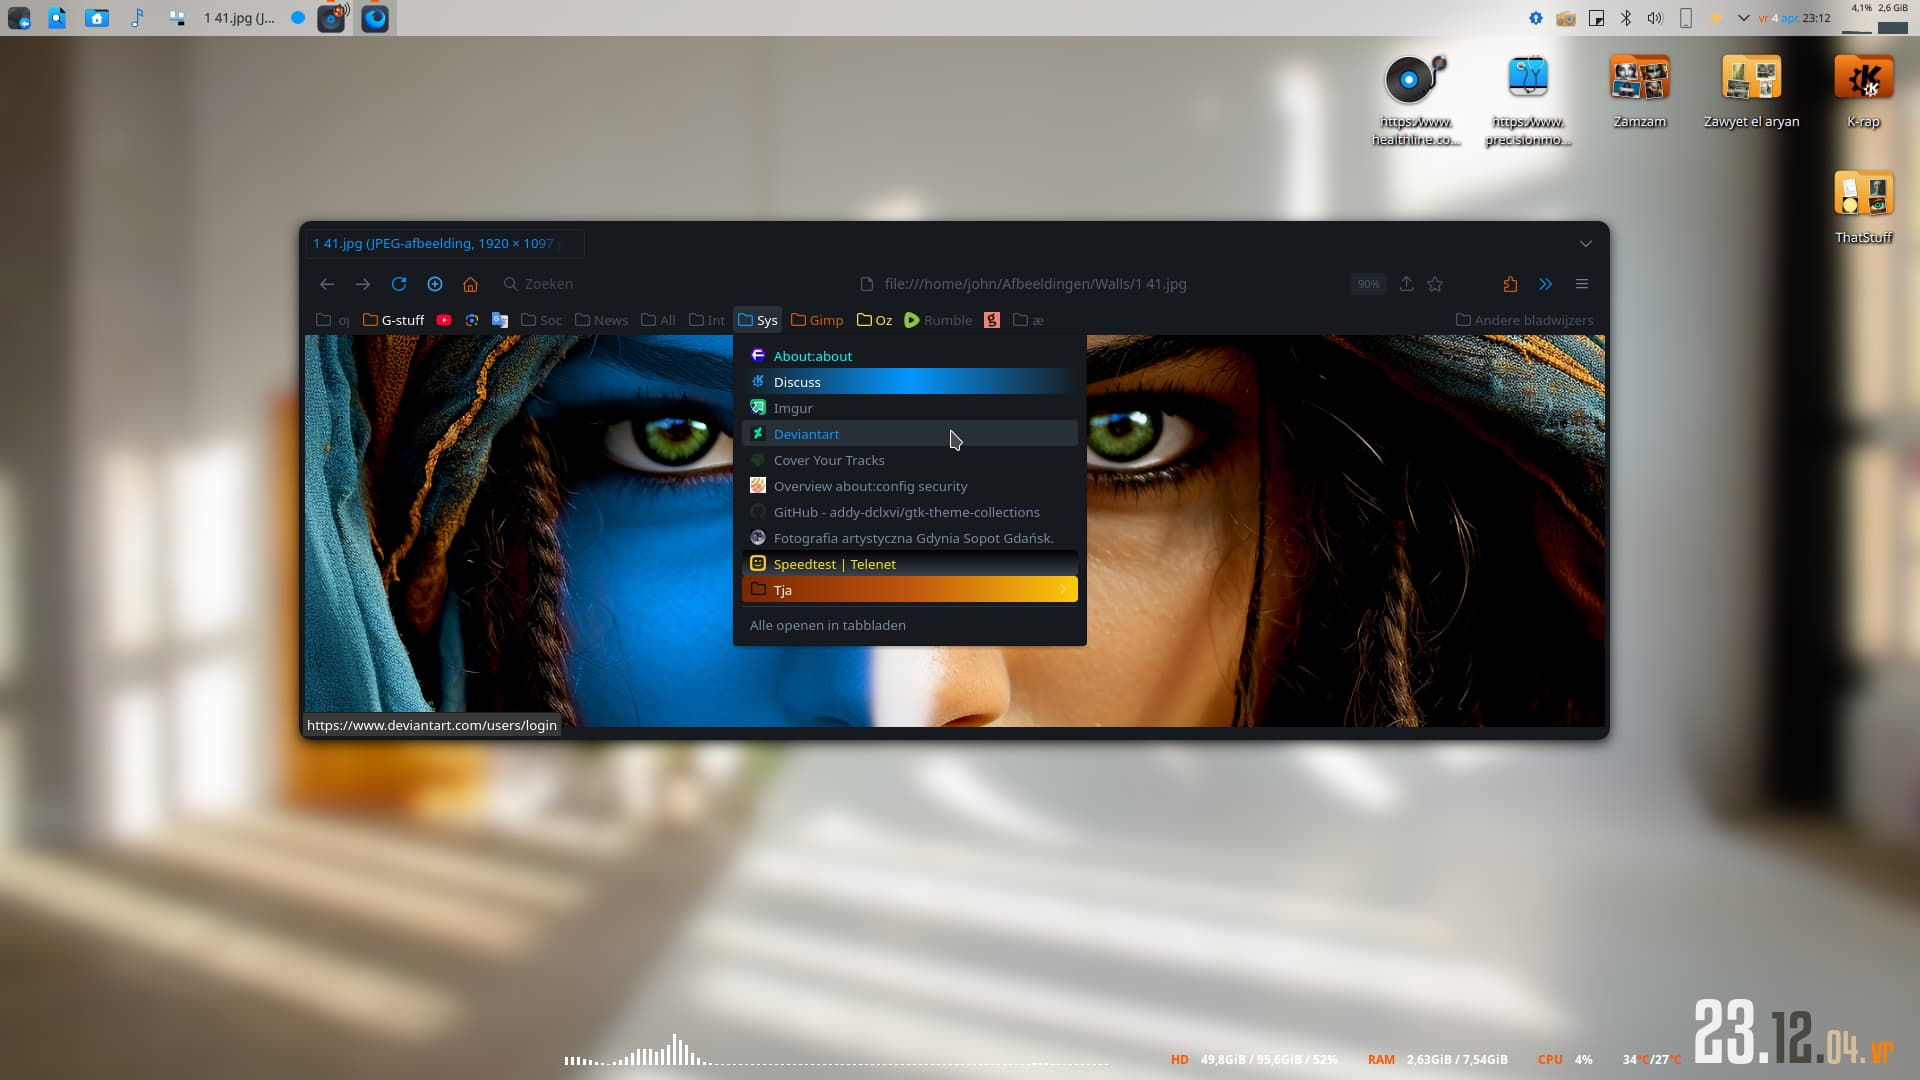Screen dimensions: 1920x1080
Task: Open the Google Lens bookmark icon
Action: (x=472, y=320)
